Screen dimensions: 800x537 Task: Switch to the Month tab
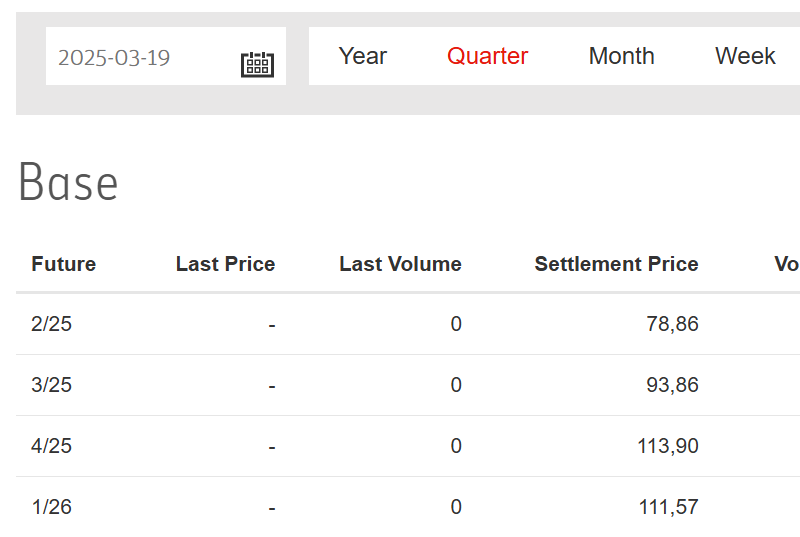[621, 56]
